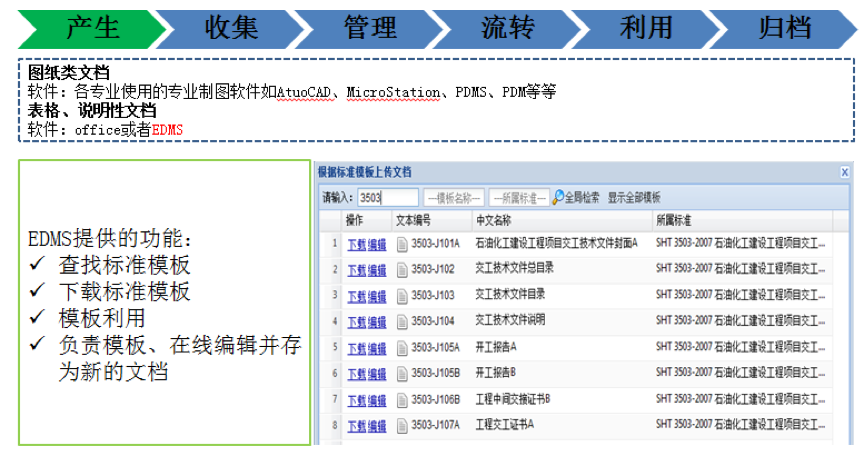The height and width of the screenshot is (466, 864).
Task: Close the 根据标准模板上传文档 dialog
Action: (x=844, y=172)
